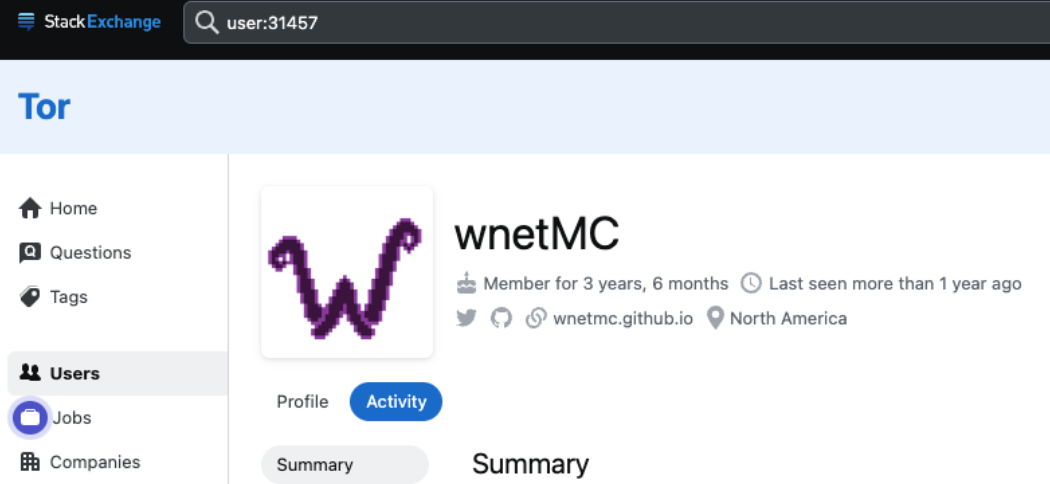Click the magnifier icon in search bar
Image resolution: width=1050 pixels, height=484 pixels.
coord(206,23)
